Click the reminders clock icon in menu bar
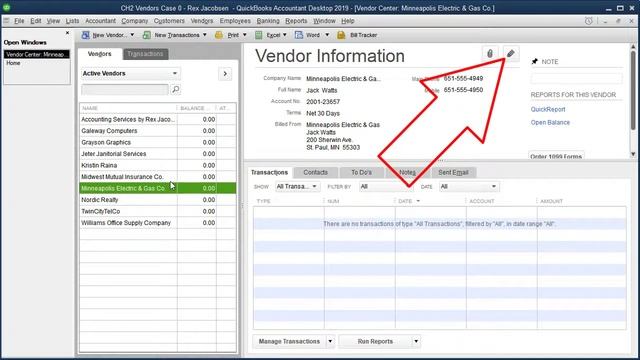 point(588,21)
